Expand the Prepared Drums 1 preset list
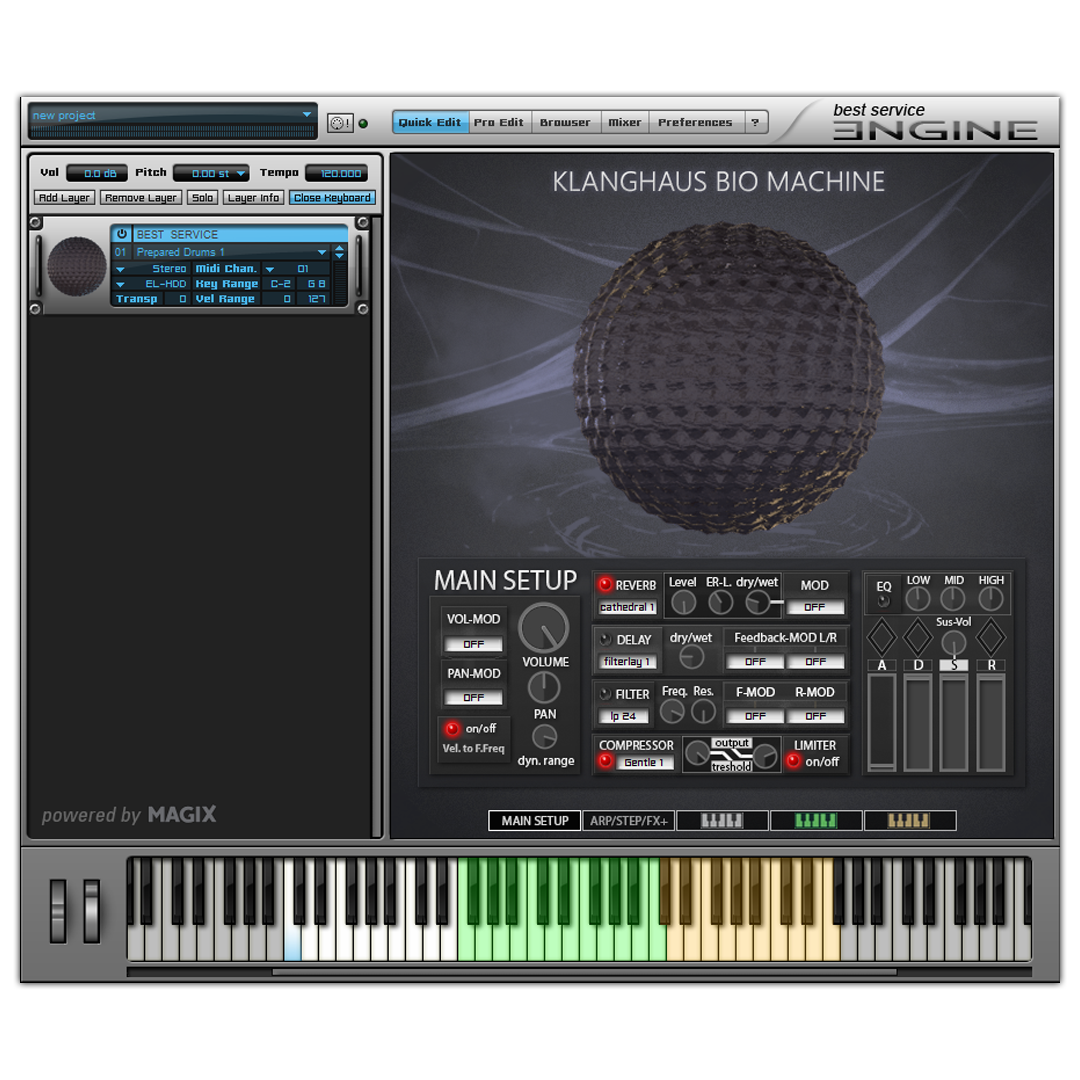The image size is (1080, 1080). click(x=322, y=252)
